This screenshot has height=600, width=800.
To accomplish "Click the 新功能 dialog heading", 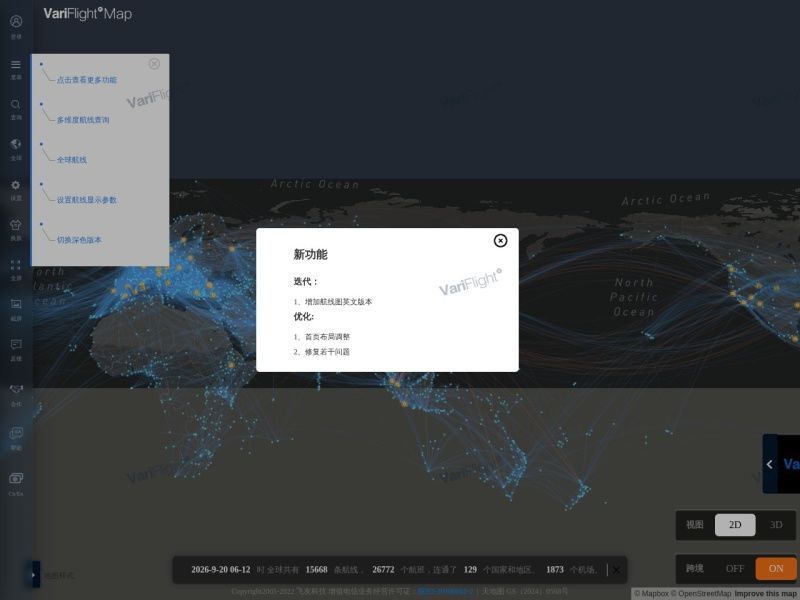I will tap(310, 255).
